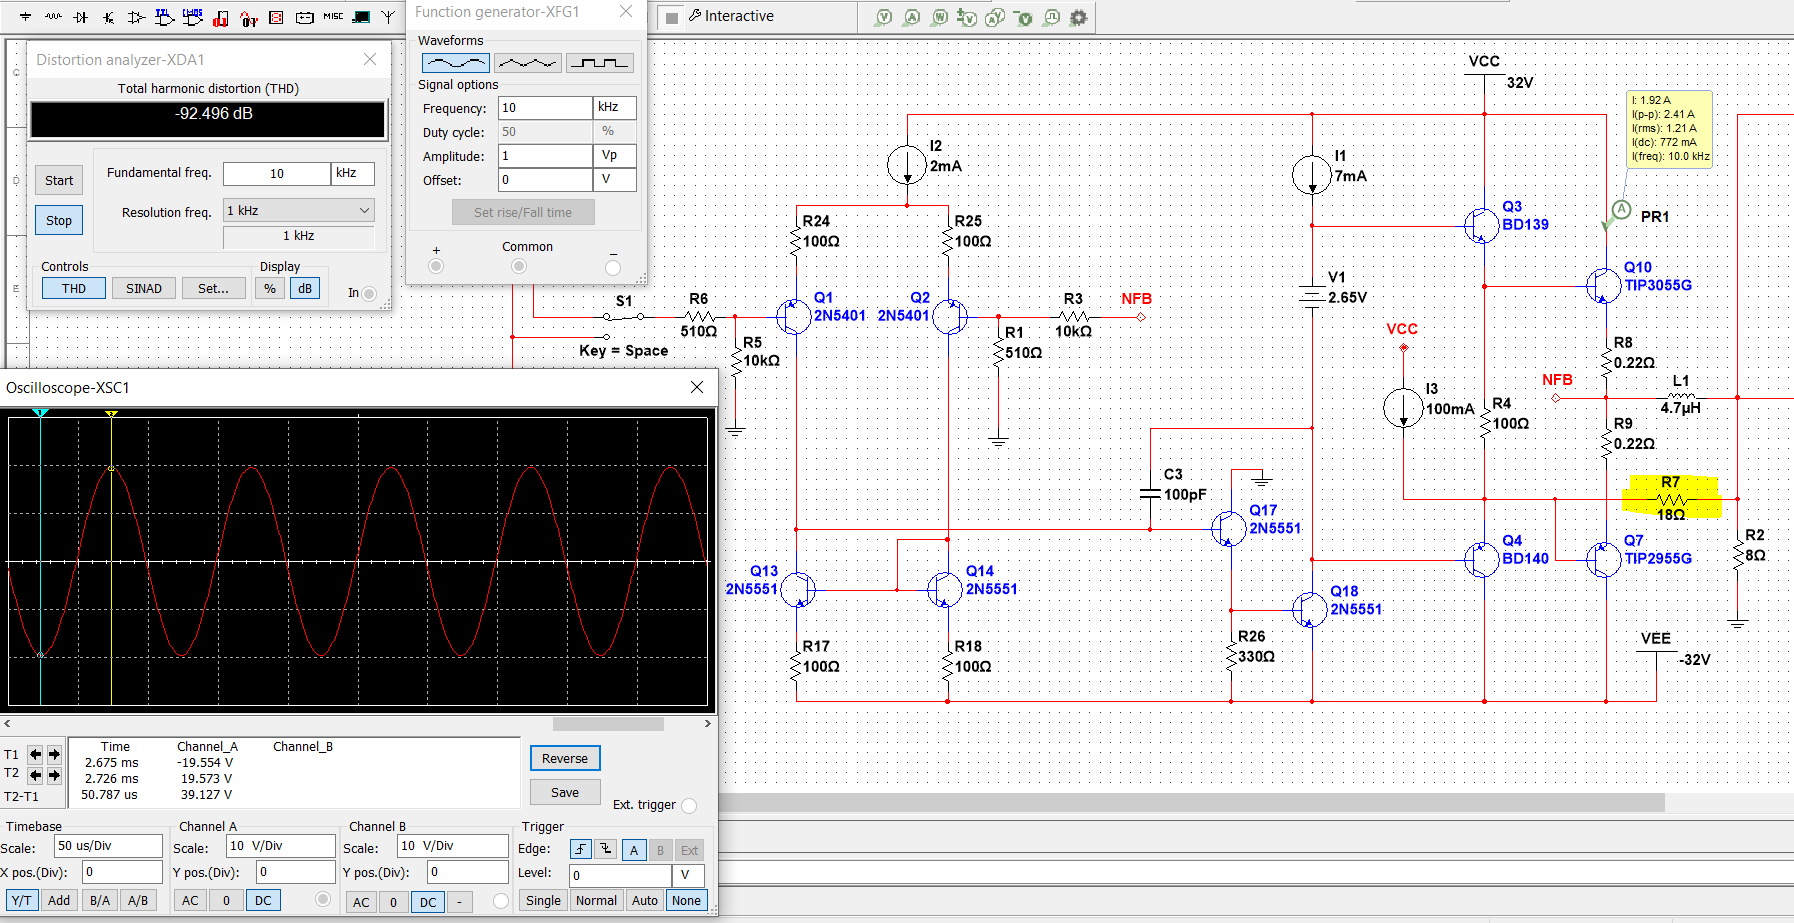Change the frequency unit kHz field
The image size is (1794, 923).
[x=615, y=107]
